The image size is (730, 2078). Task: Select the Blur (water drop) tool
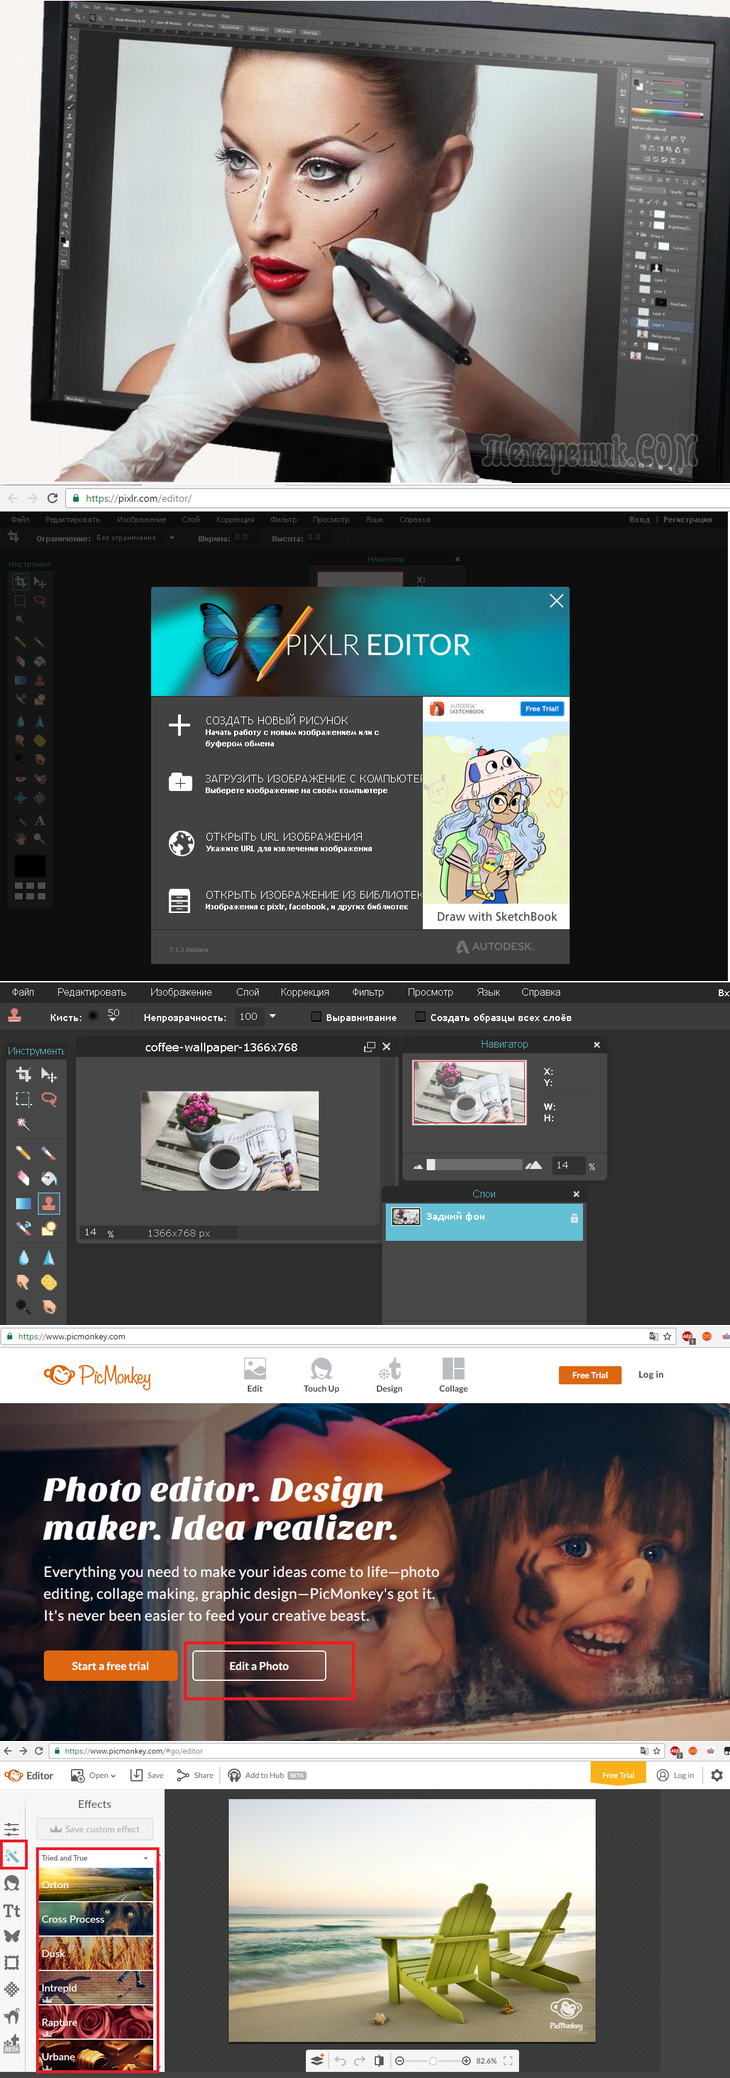(23, 1257)
